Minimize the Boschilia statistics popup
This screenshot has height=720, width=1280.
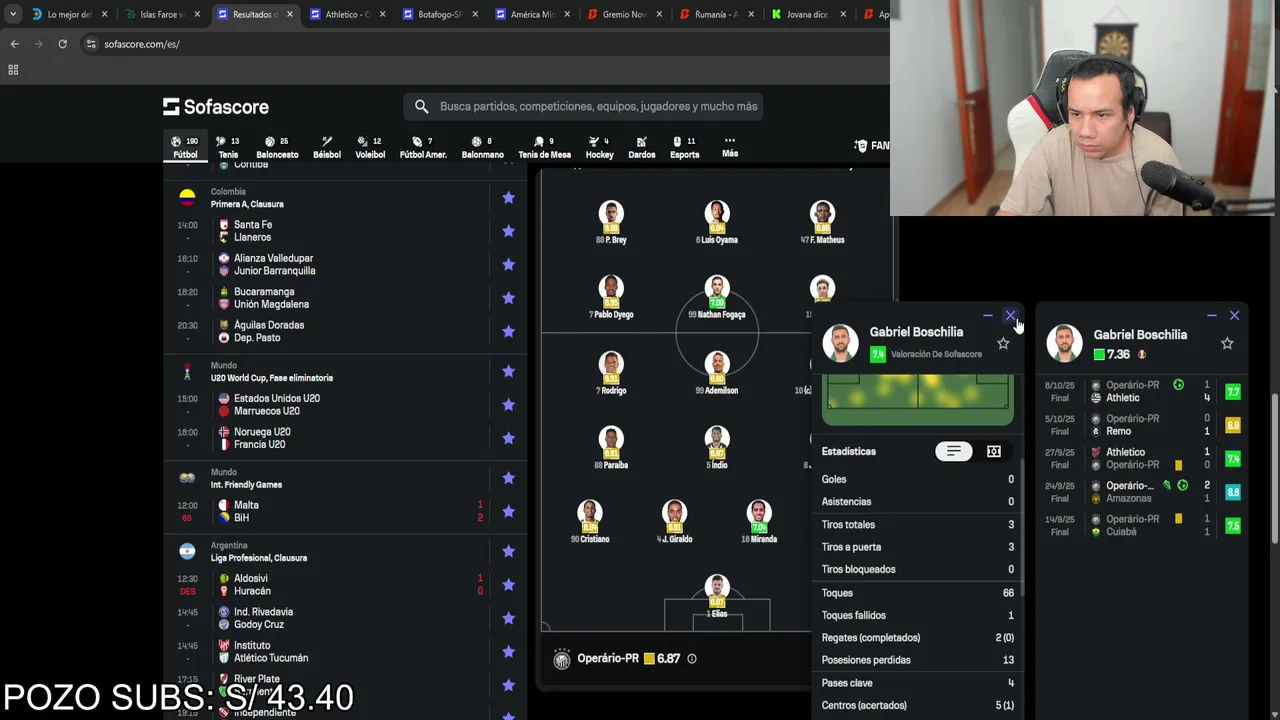987,316
